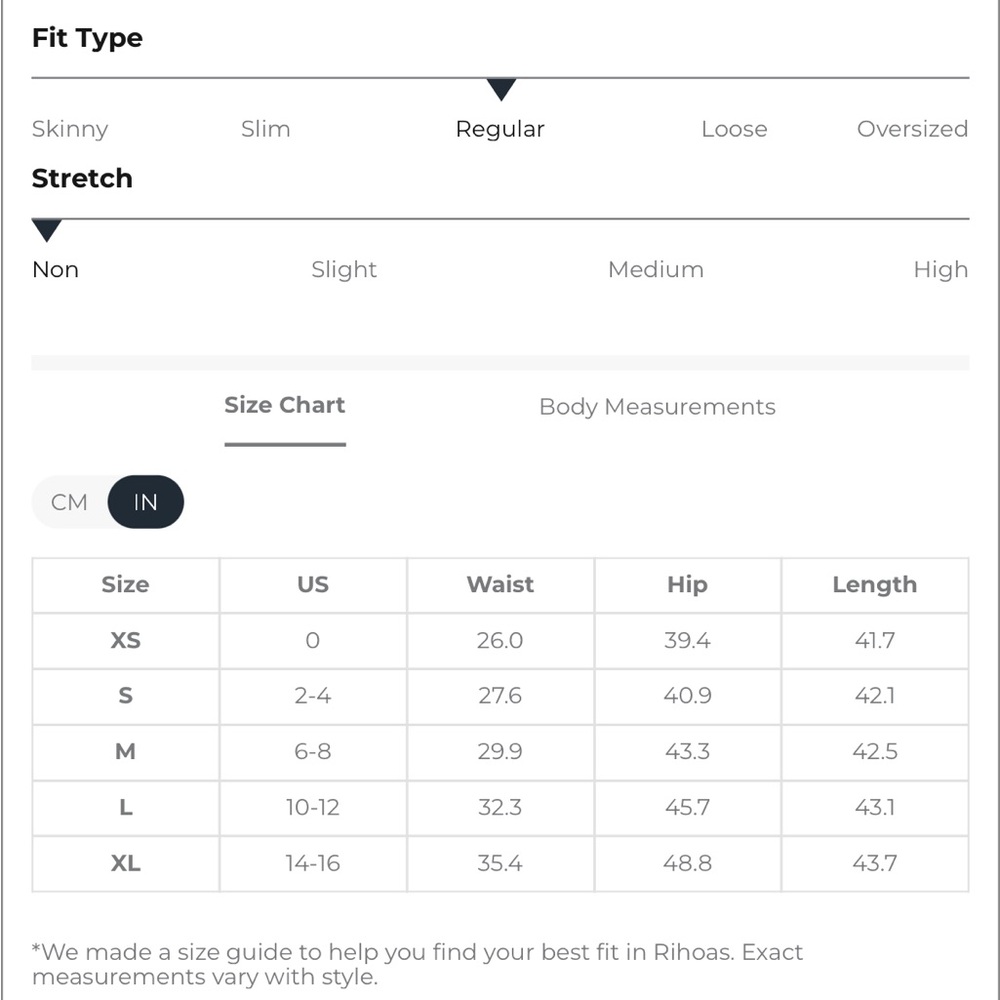Select the Skinny fit label
1000x1000 pixels.
coord(70,129)
